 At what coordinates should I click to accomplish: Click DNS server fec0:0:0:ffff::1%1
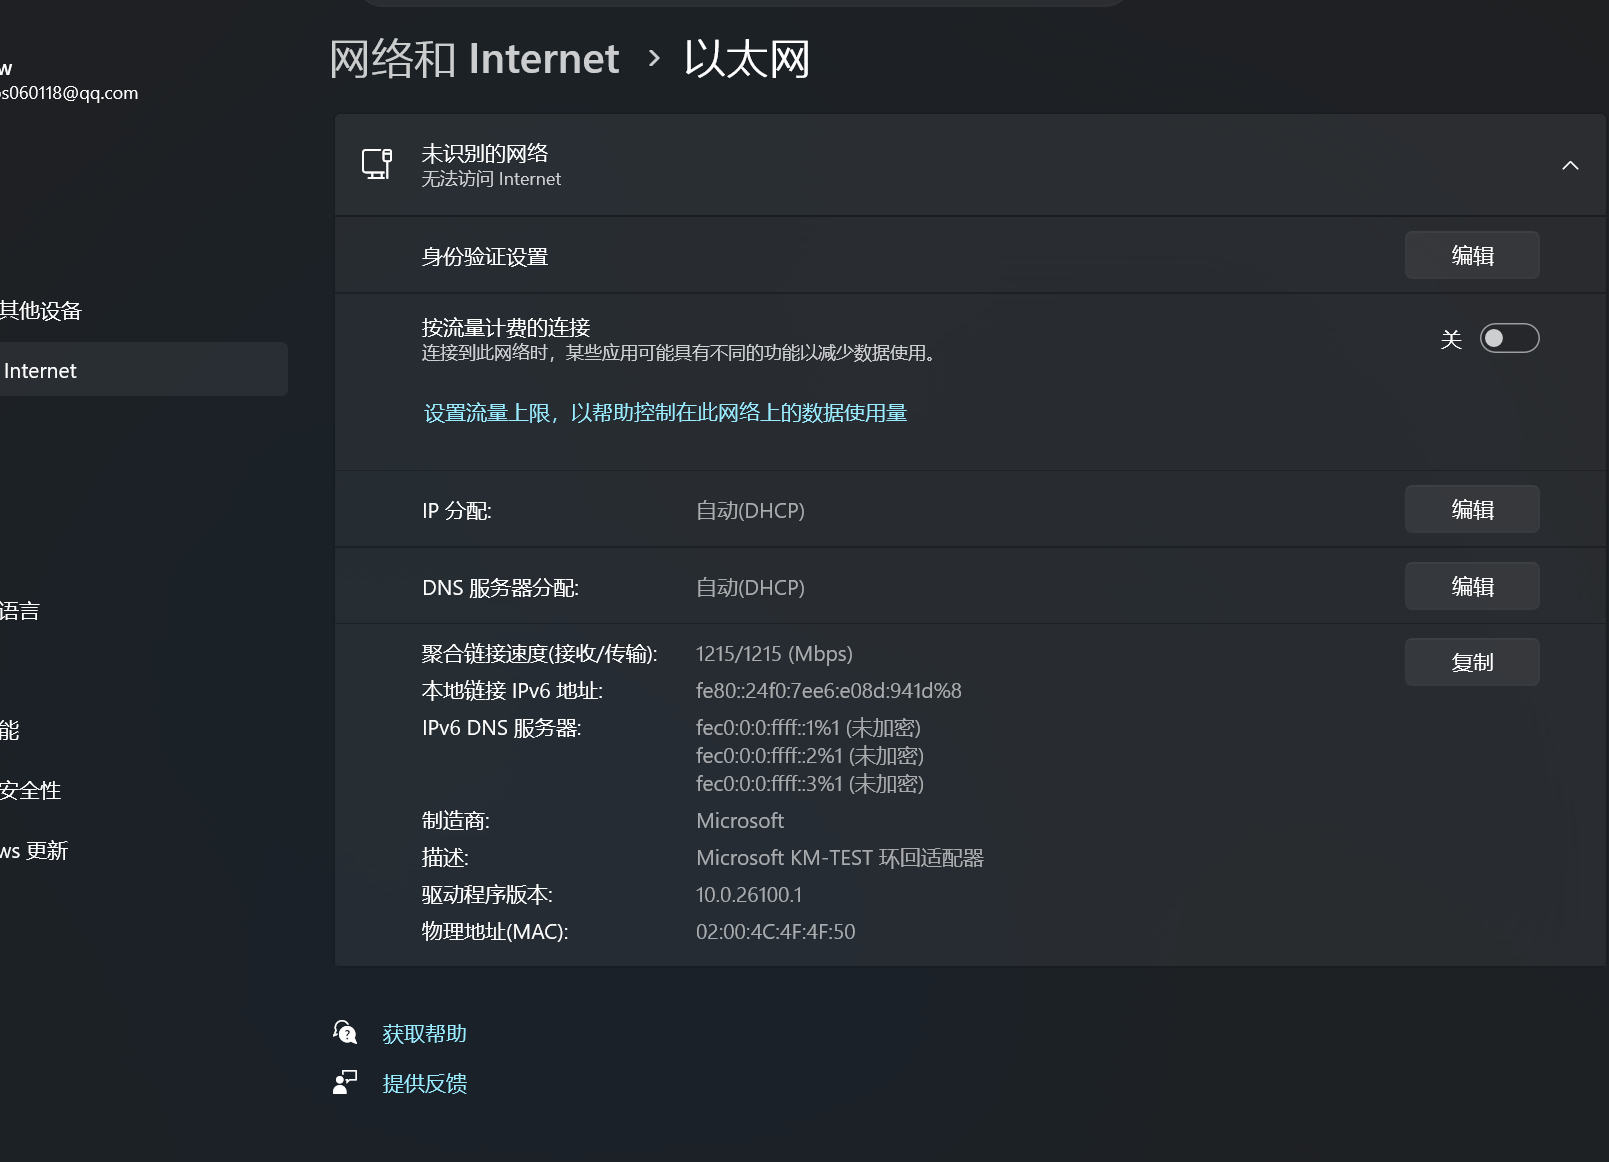808,727
